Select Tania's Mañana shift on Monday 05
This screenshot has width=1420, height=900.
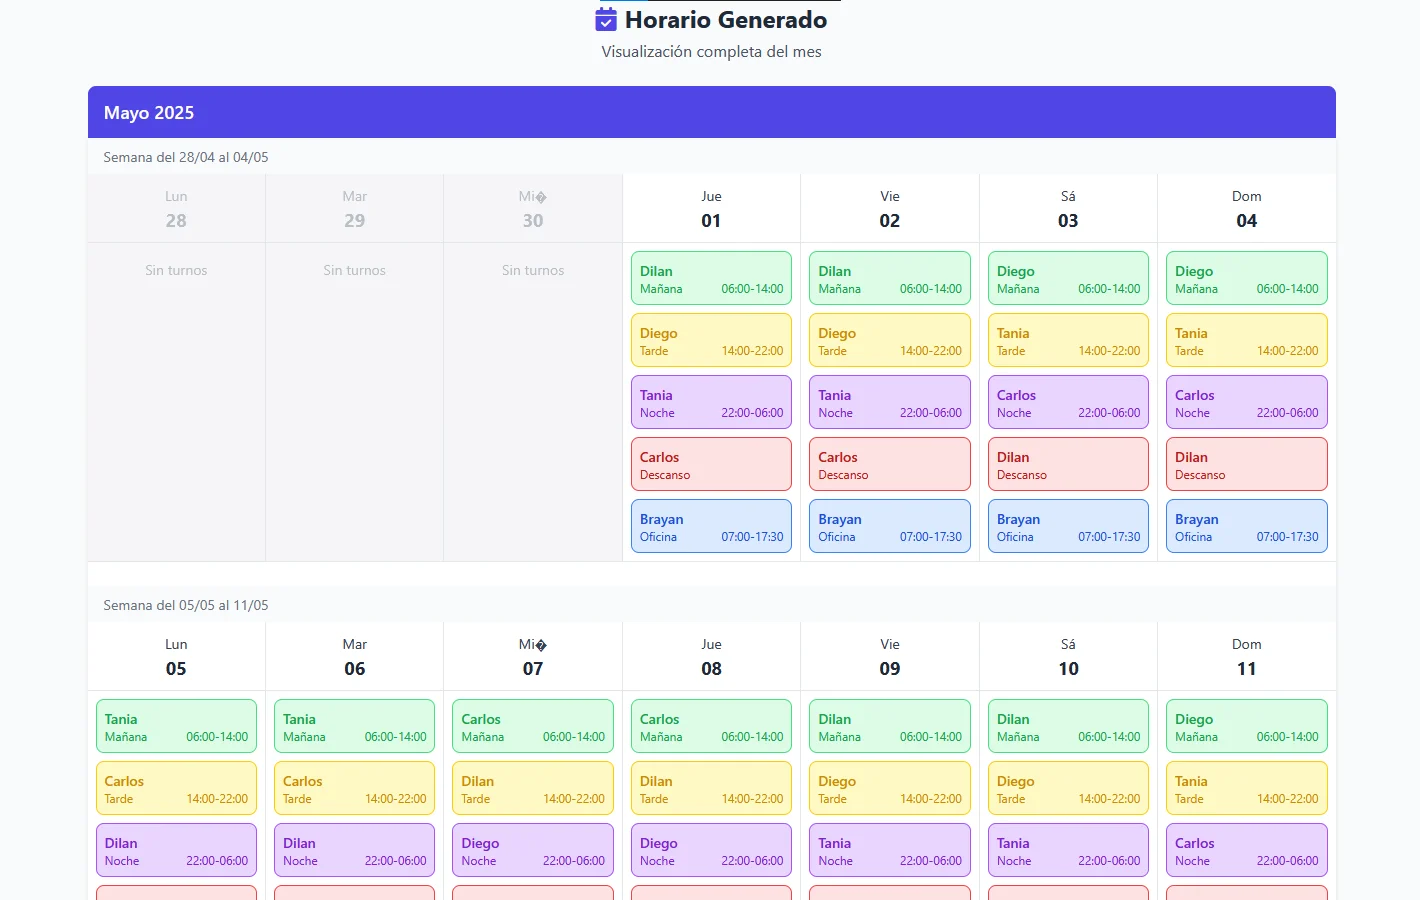click(176, 726)
